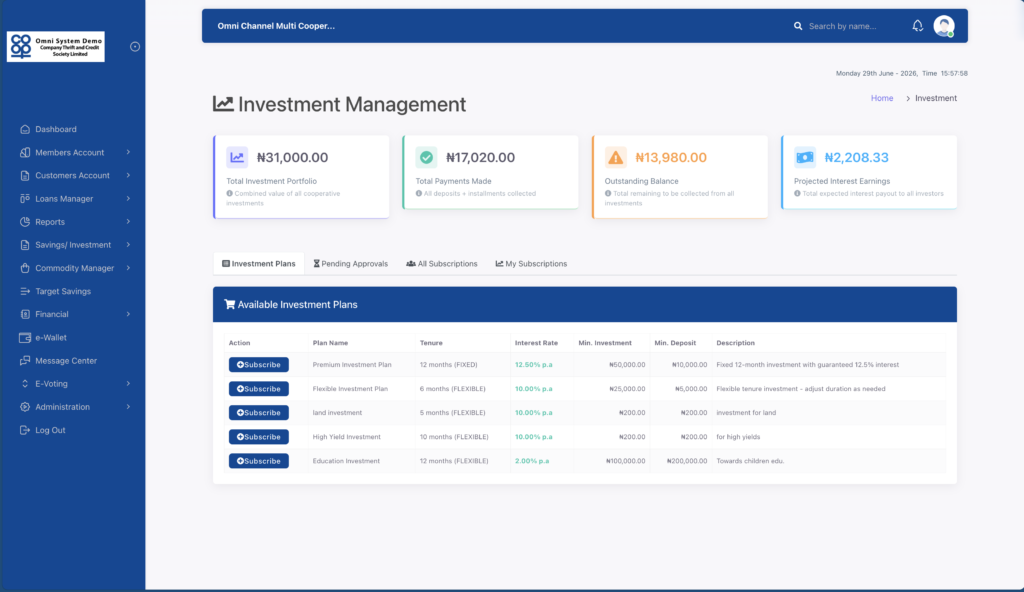Click the Financial sidebar icon
The height and width of the screenshot is (592, 1024).
(25, 314)
